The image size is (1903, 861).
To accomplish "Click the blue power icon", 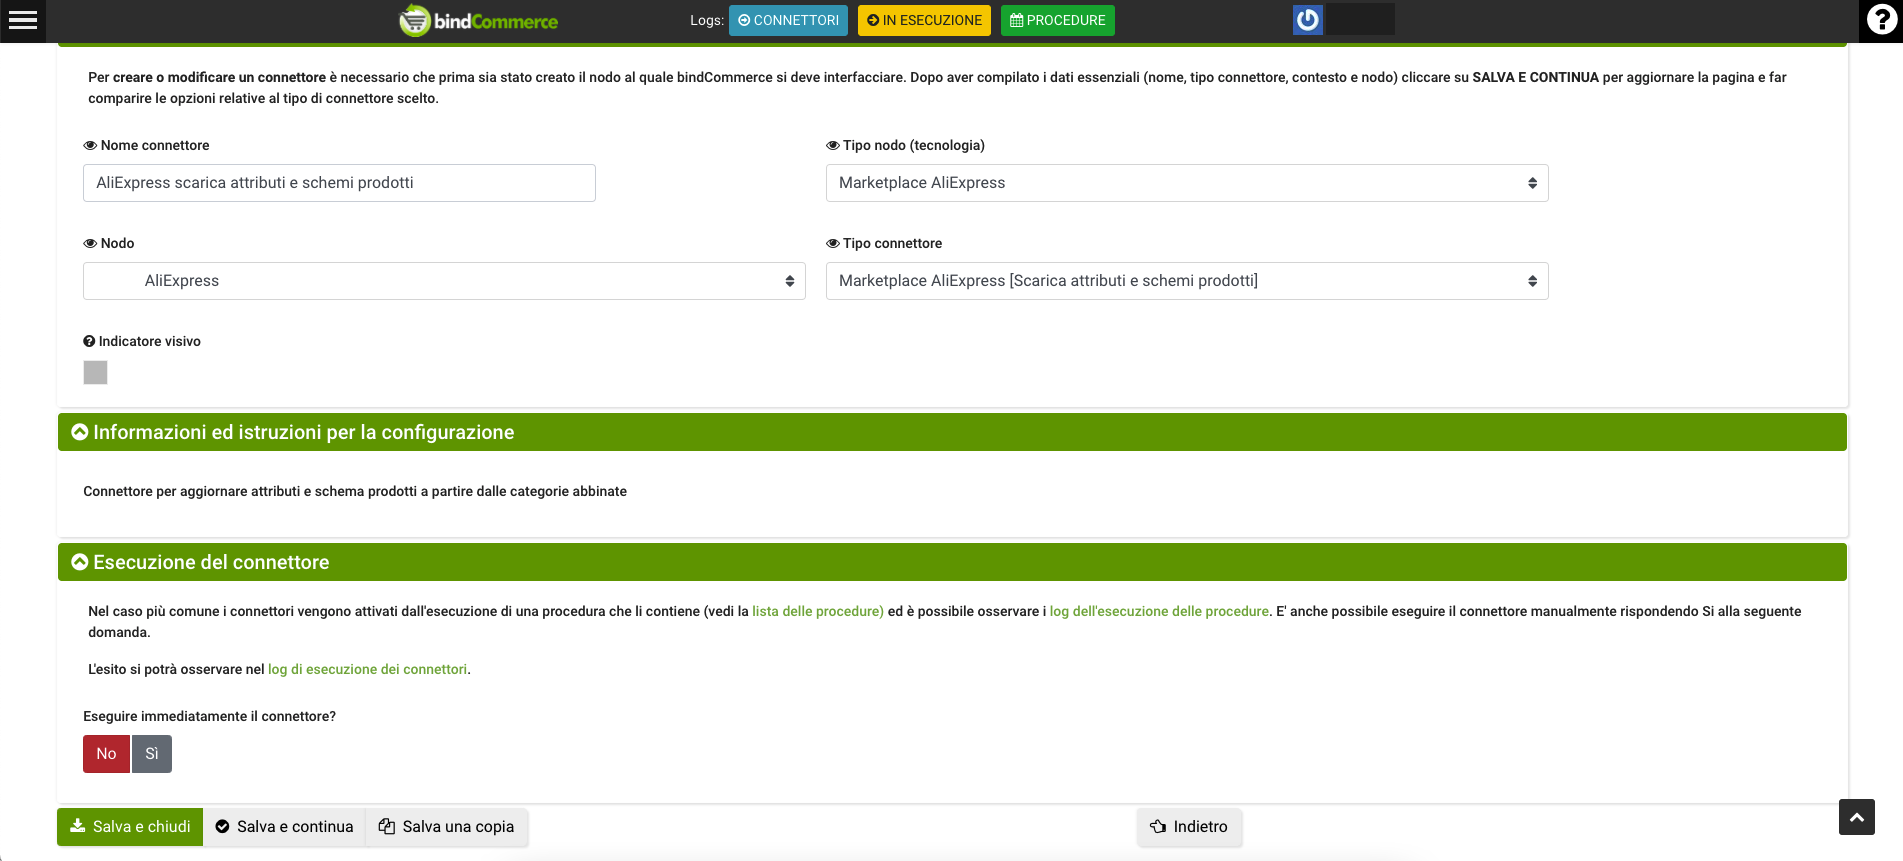I will (x=1307, y=20).
